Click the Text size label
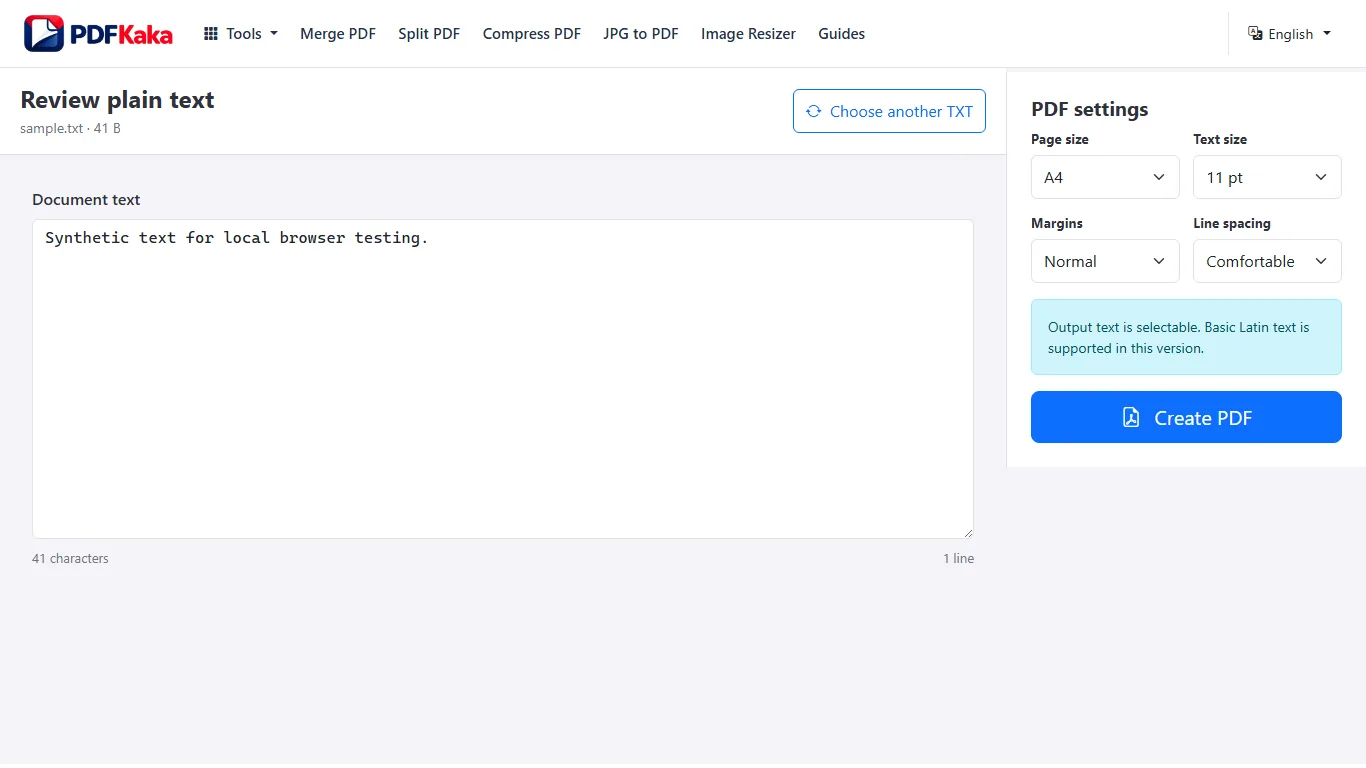The width and height of the screenshot is (1366, 768). click(1220, 139)
